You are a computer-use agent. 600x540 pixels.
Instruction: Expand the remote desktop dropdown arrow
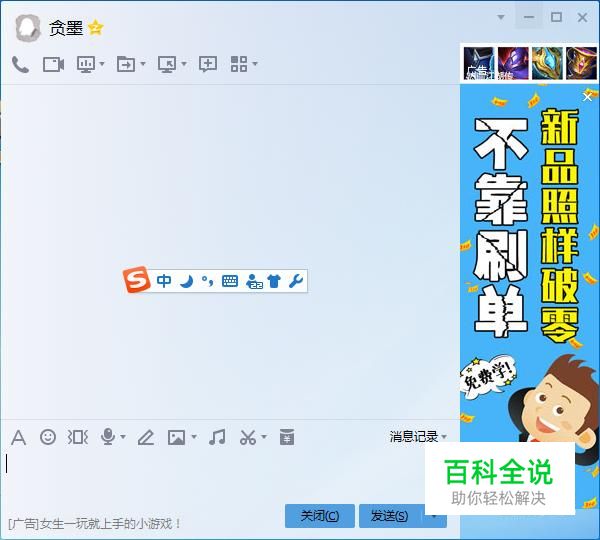coord(184,64)
